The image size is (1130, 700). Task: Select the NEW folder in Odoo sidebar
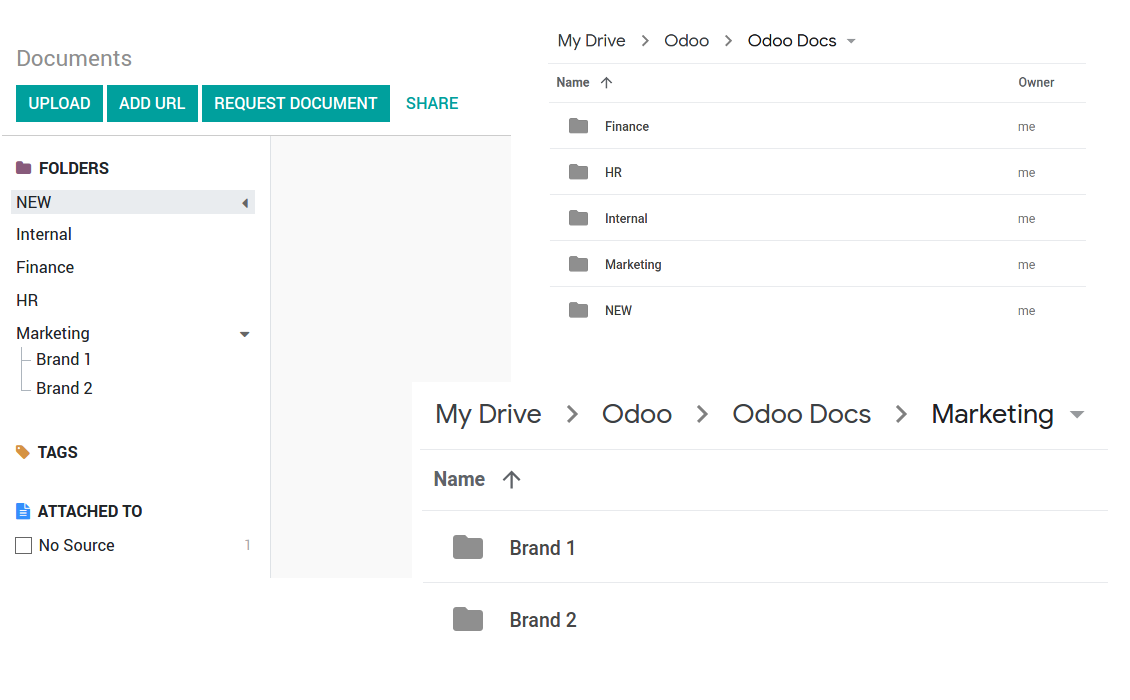click(133, 203)
